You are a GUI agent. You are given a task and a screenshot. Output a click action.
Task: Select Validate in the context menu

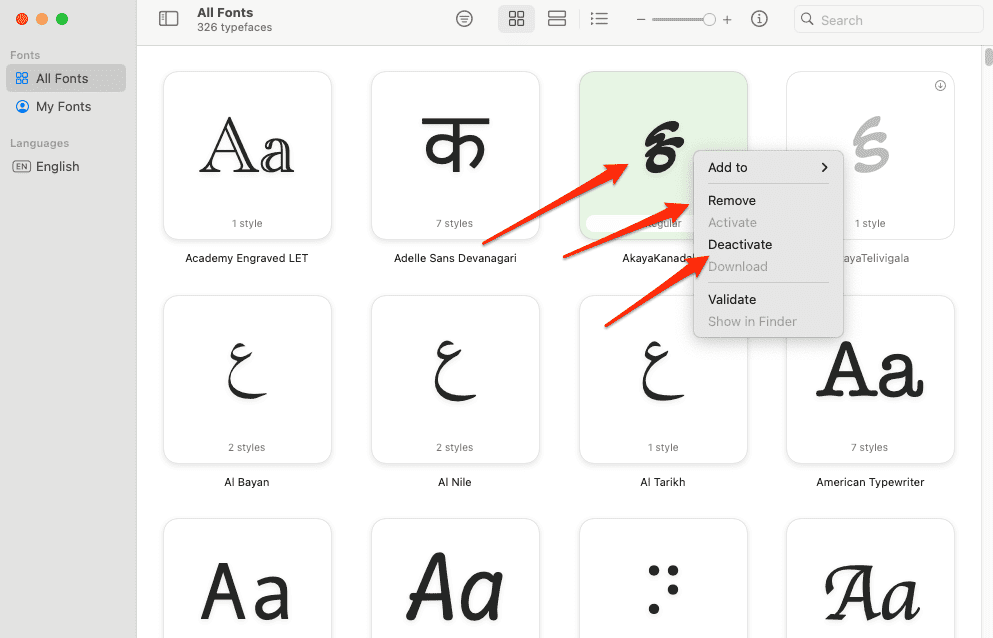[x=732, y=300]
